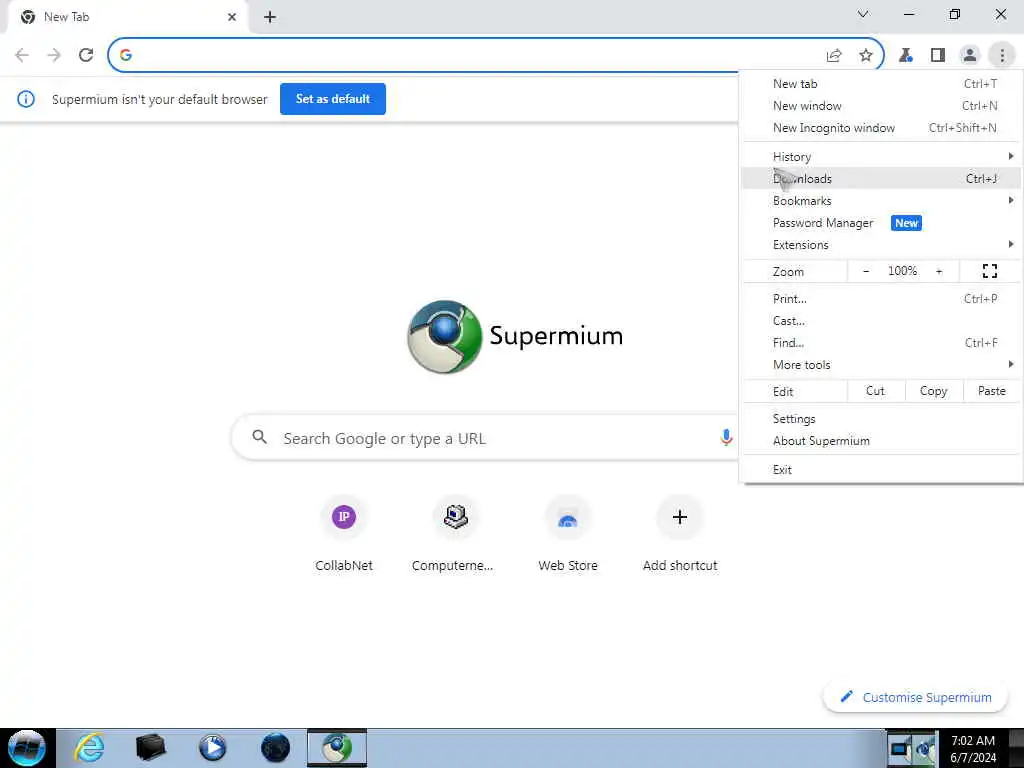The image size is (1024, 768).
Task: Choose Cast... in the menu
Action: pos(881,321)
